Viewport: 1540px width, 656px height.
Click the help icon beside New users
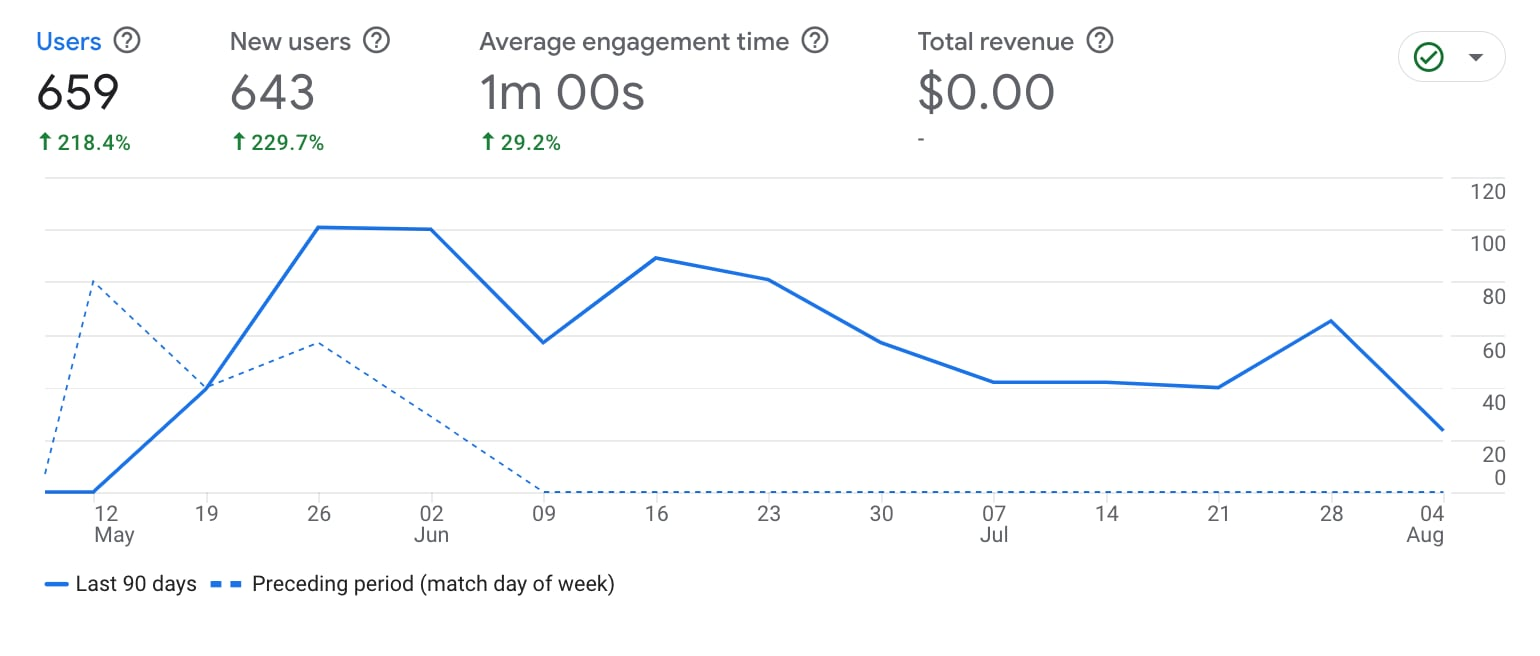click(x=376, y=41)
